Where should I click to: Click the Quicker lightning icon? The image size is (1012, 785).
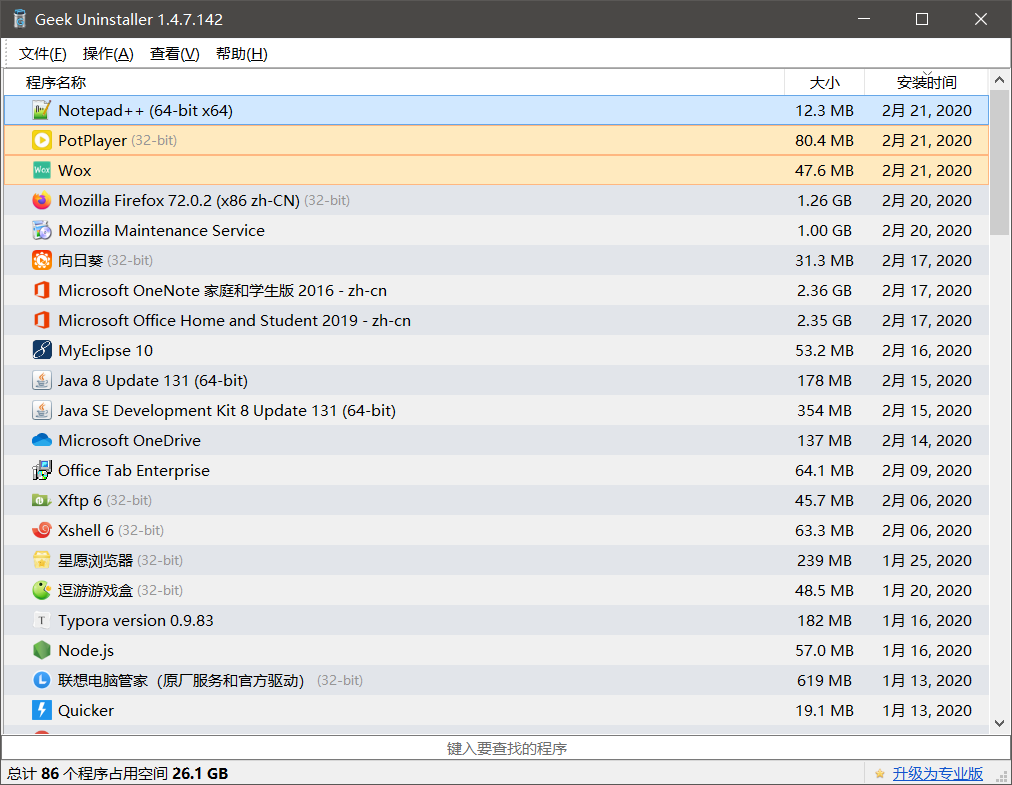click(42, 710)
